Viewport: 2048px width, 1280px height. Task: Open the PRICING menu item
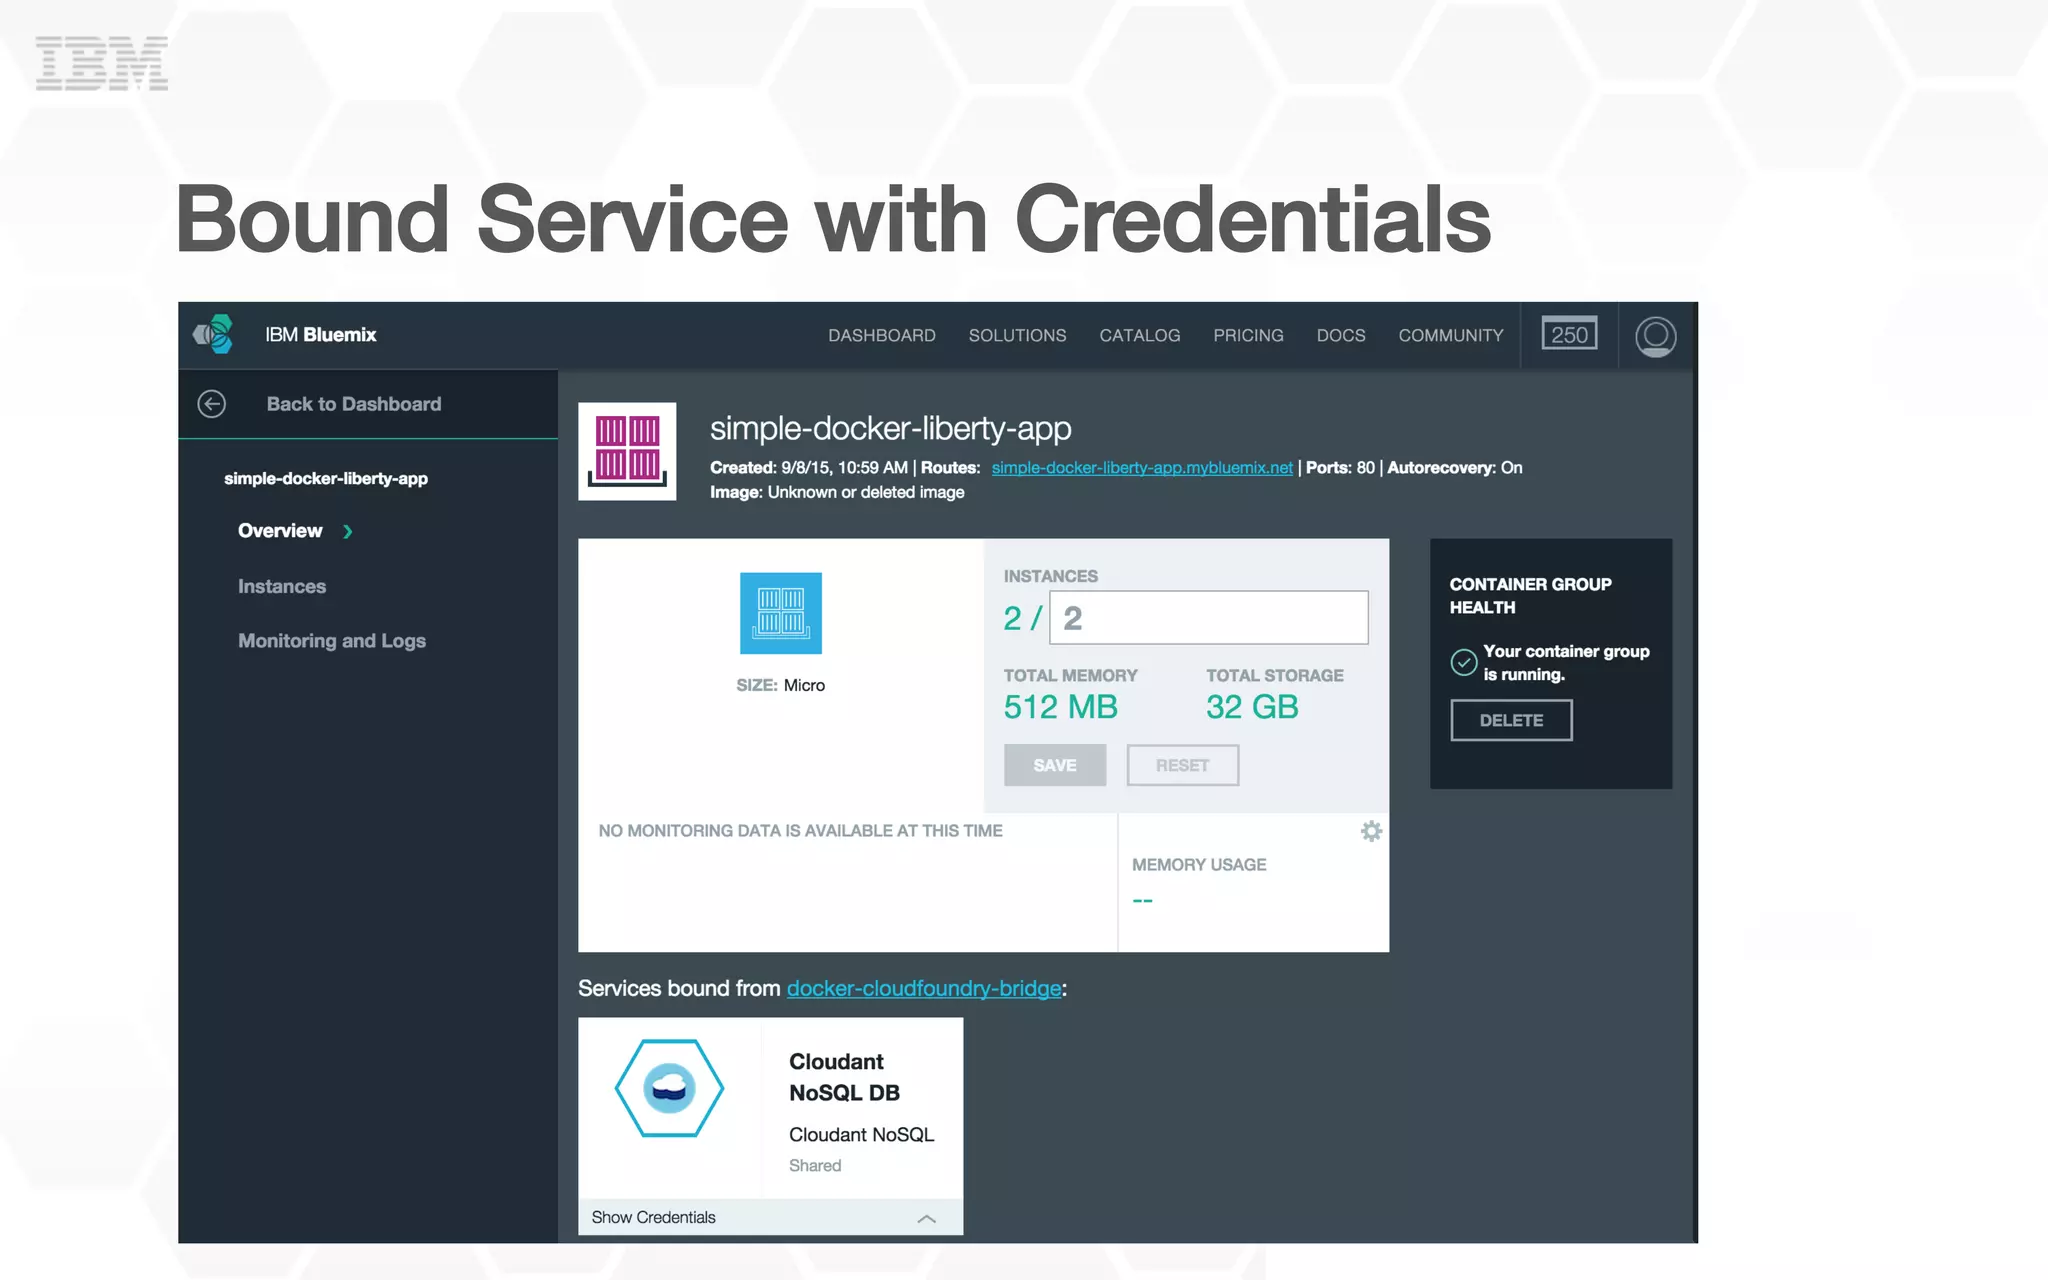point(1248,336)
